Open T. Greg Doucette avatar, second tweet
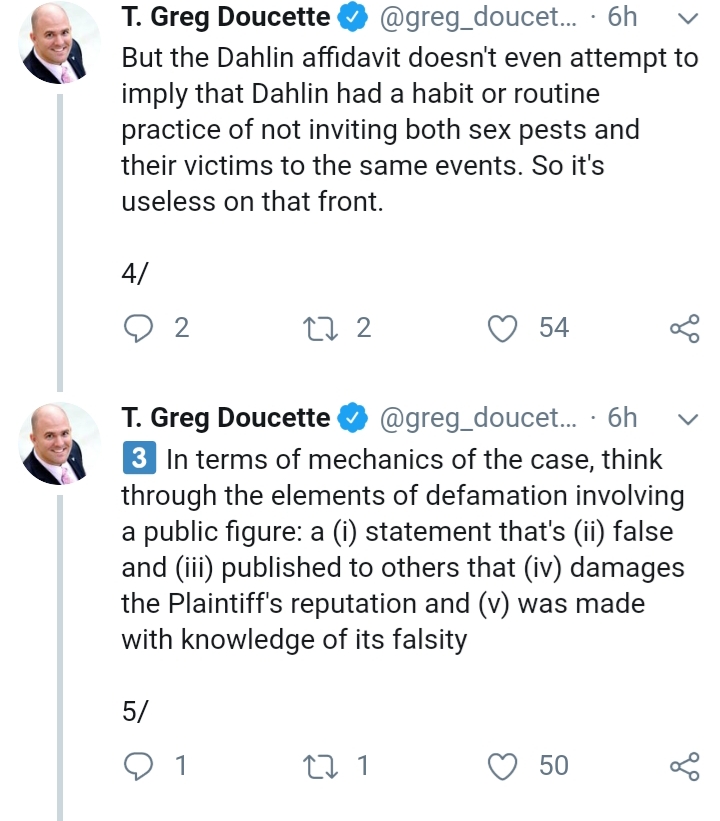Image resolution: width=720 pixels, height=821 pixels. [59, 443]
